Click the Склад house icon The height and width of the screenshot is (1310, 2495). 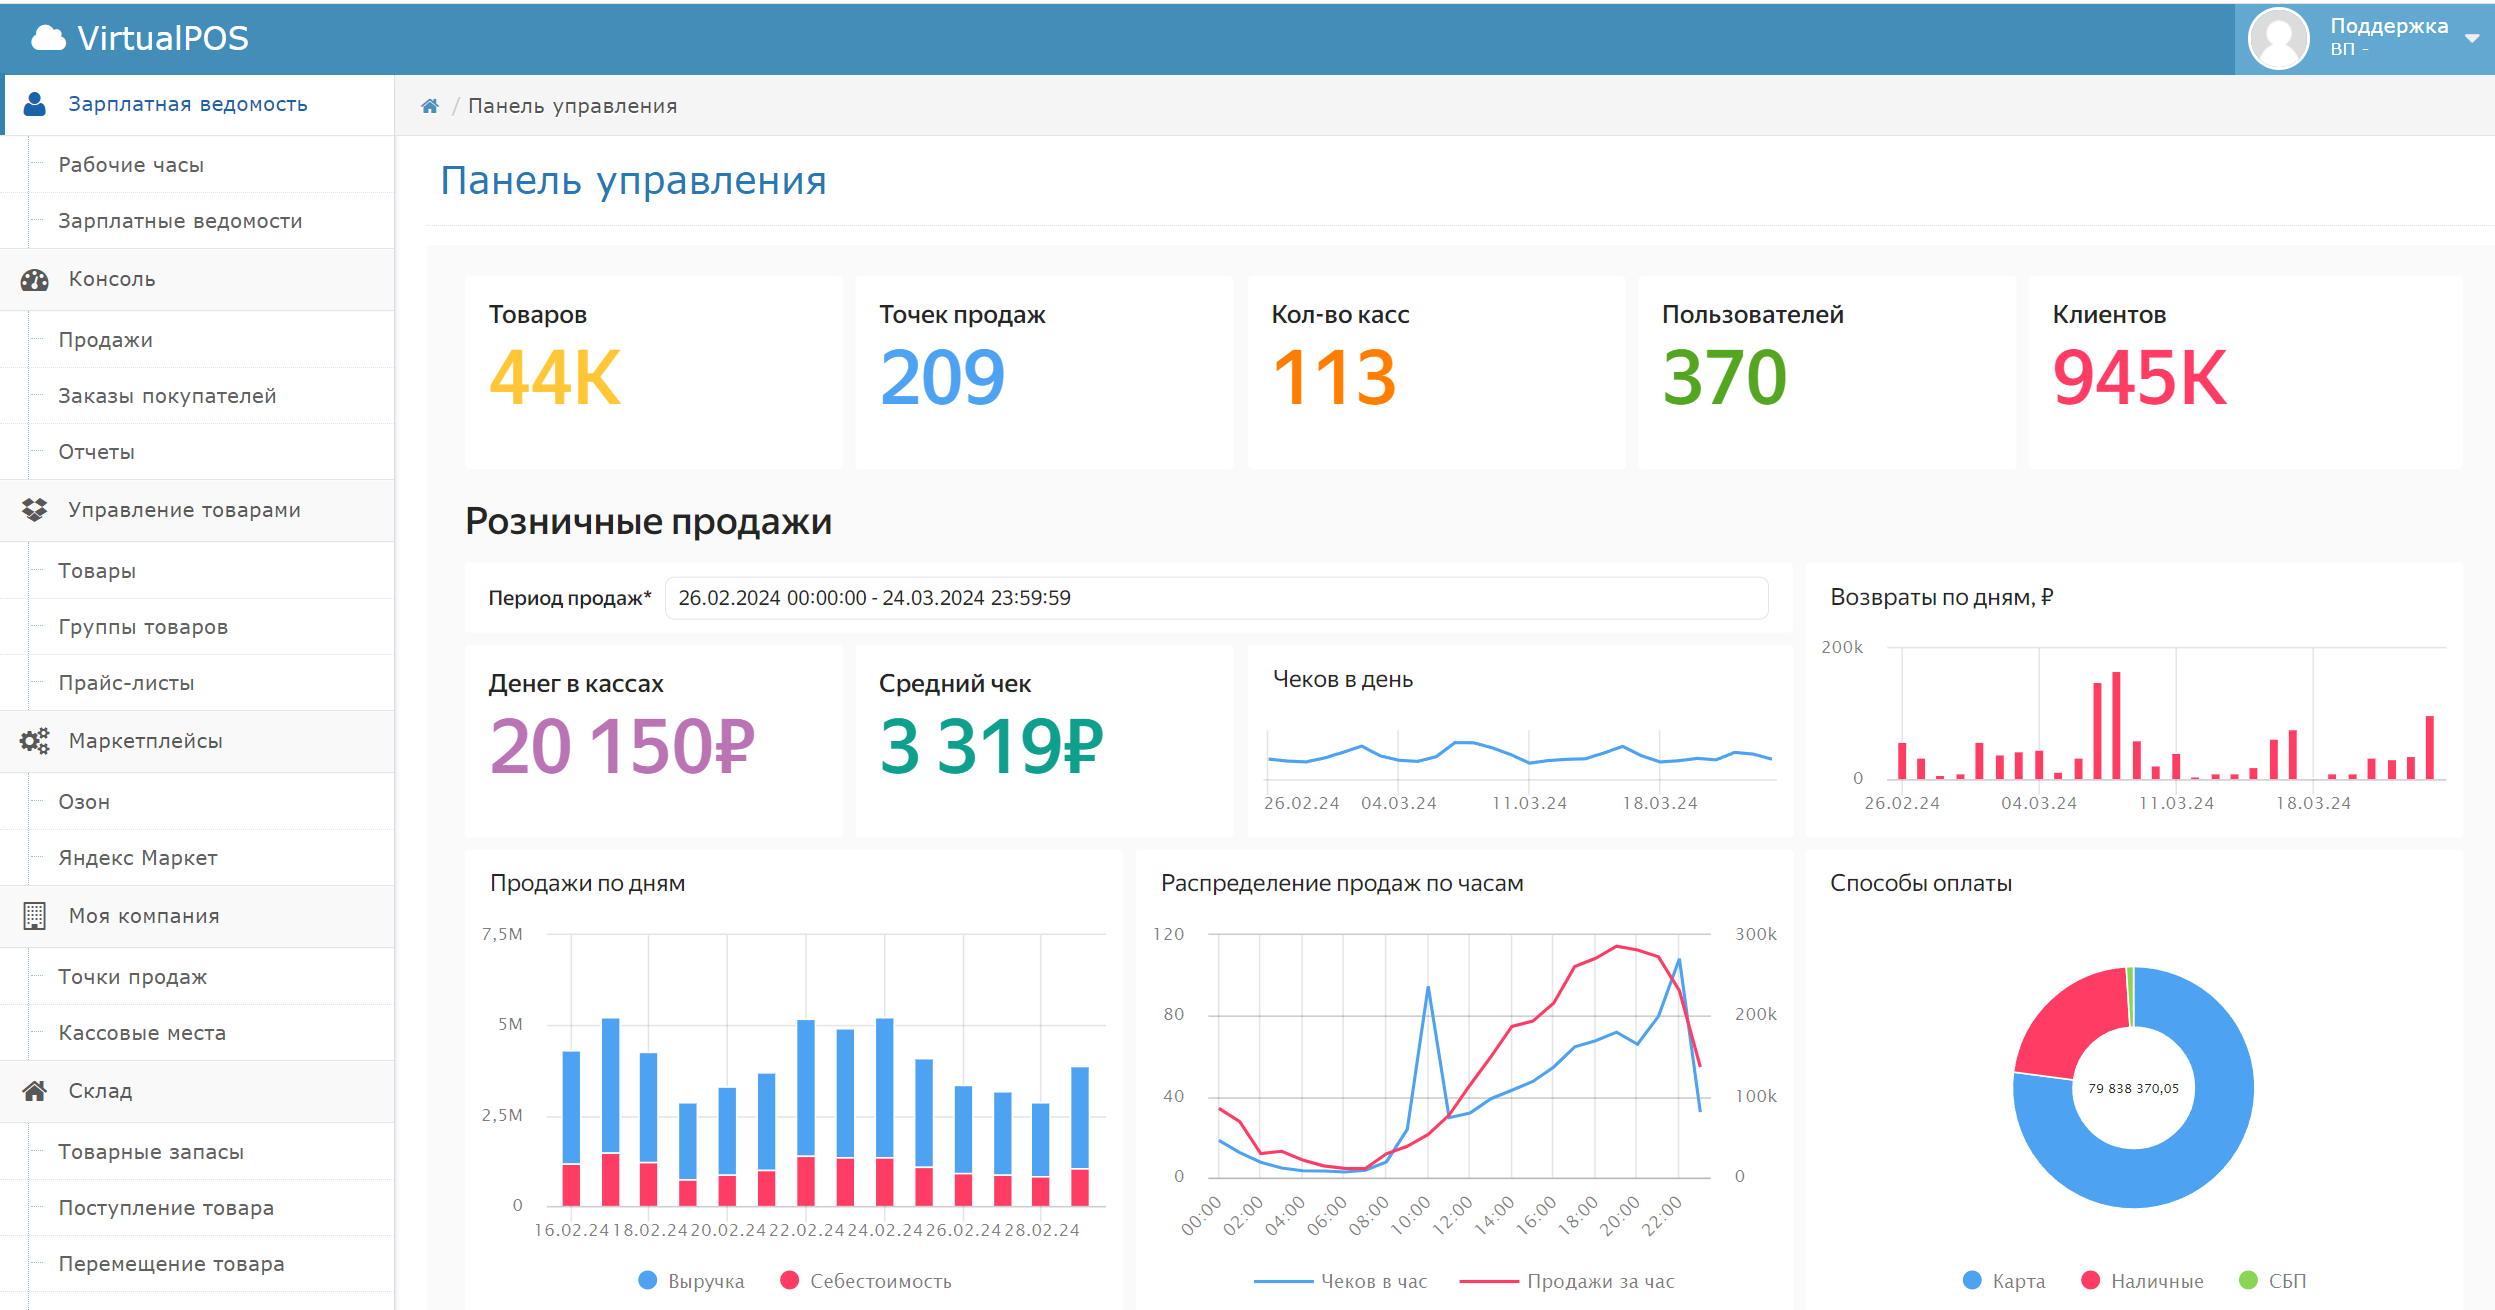point(35,1091)
